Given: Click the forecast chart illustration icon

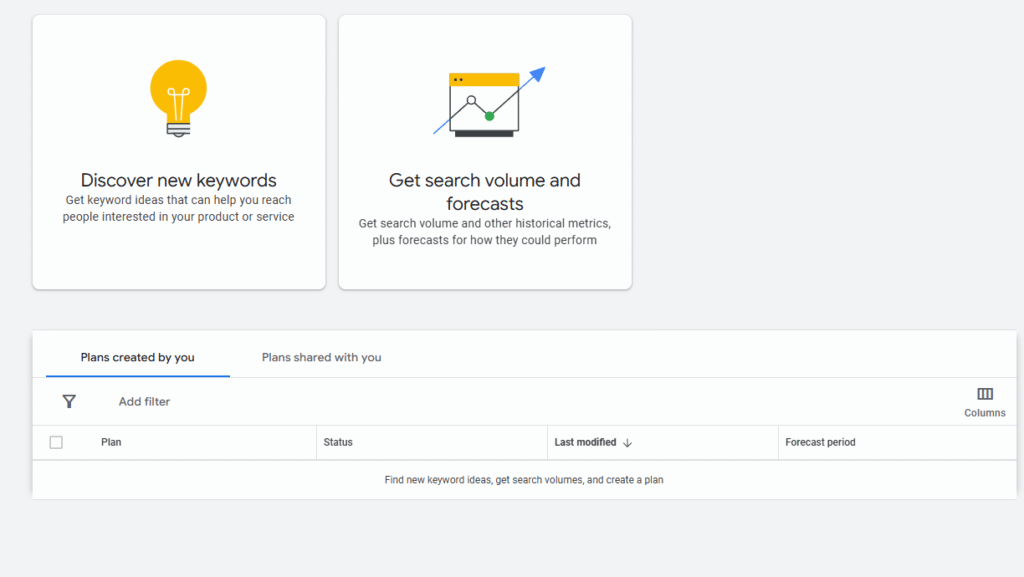Looking at the screenshot, I should [485, 104].
